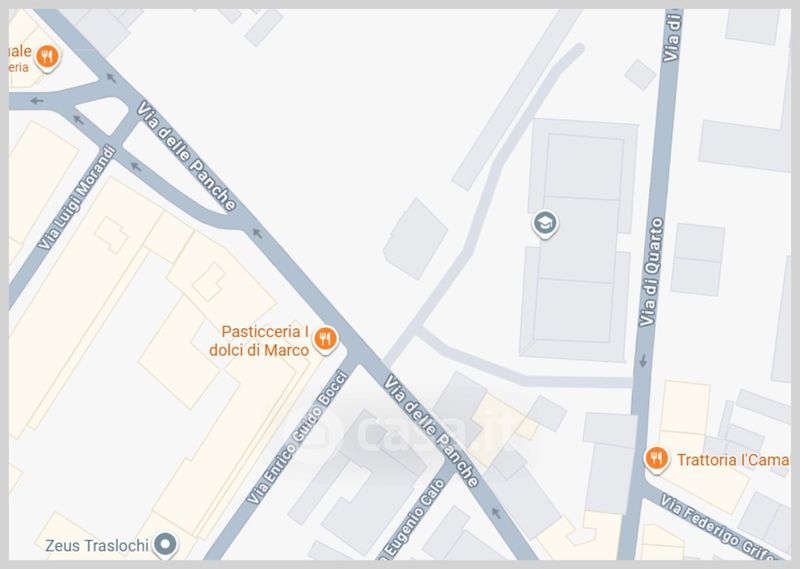The height and width of the screenshot is (569, 800).
Task: Select the restaurant pin in top-left corner
Action: [47, 57]
